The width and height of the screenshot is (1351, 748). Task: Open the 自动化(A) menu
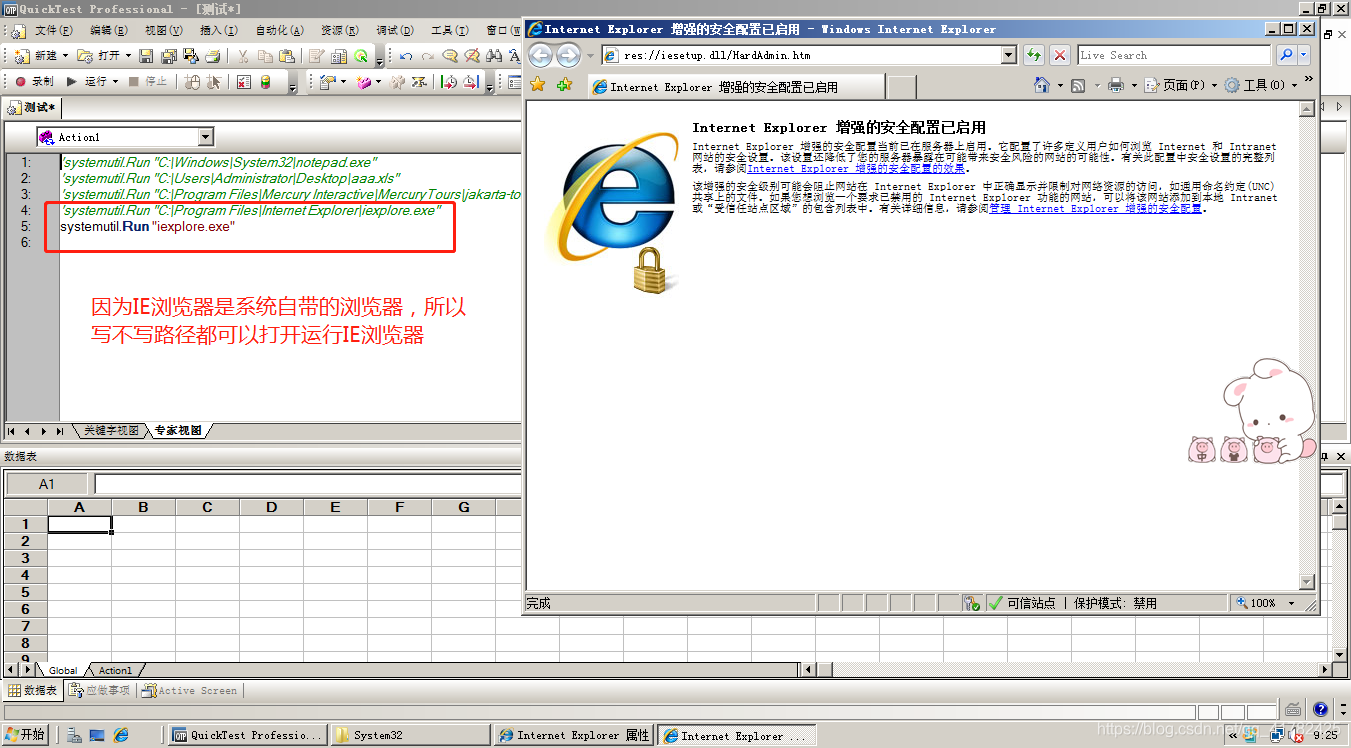tap(279, 31)
